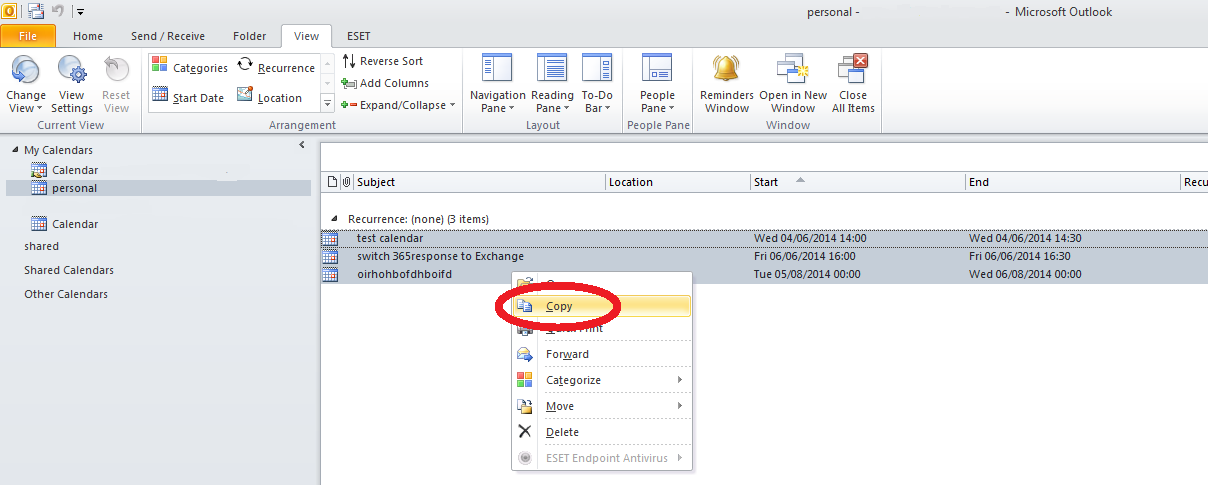1208x485 pixels.
Task: Choose Copy from the context menu
Action: tap(603, 306)
